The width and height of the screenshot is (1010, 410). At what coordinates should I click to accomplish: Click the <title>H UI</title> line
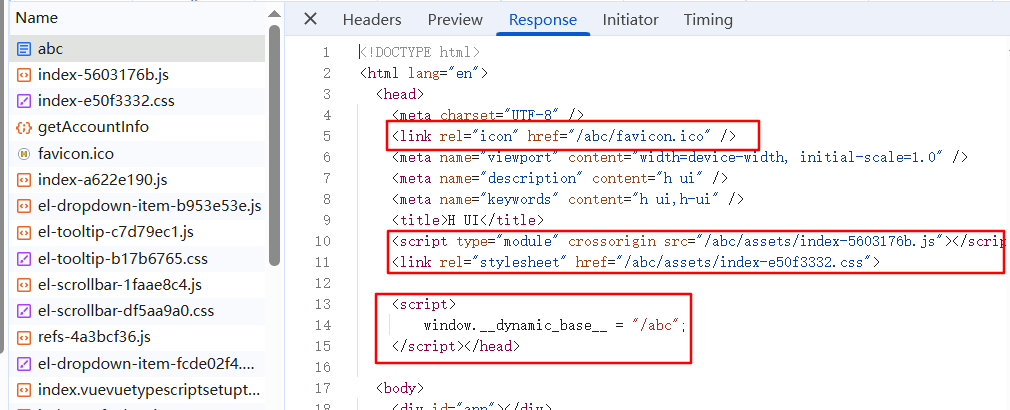468,221
